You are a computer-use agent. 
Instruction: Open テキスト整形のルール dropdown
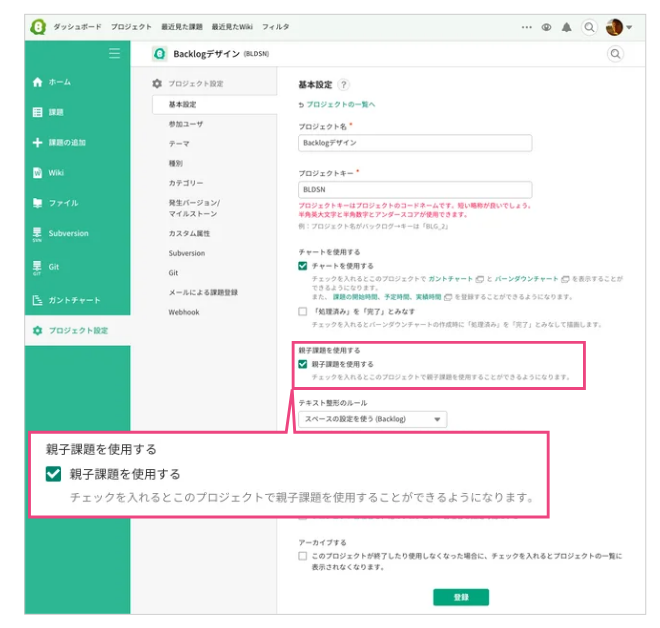372,419
